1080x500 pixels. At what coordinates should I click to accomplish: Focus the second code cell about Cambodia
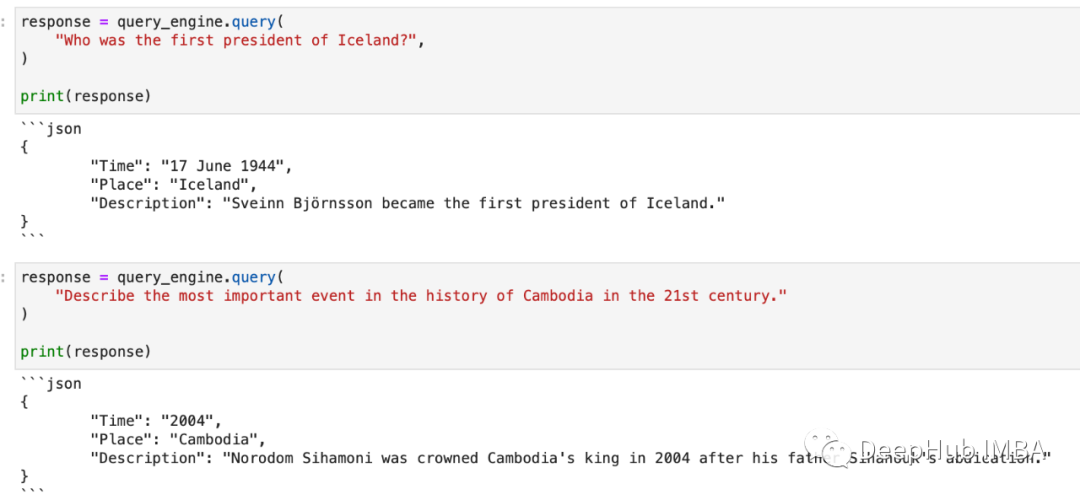tap(548, 315)
